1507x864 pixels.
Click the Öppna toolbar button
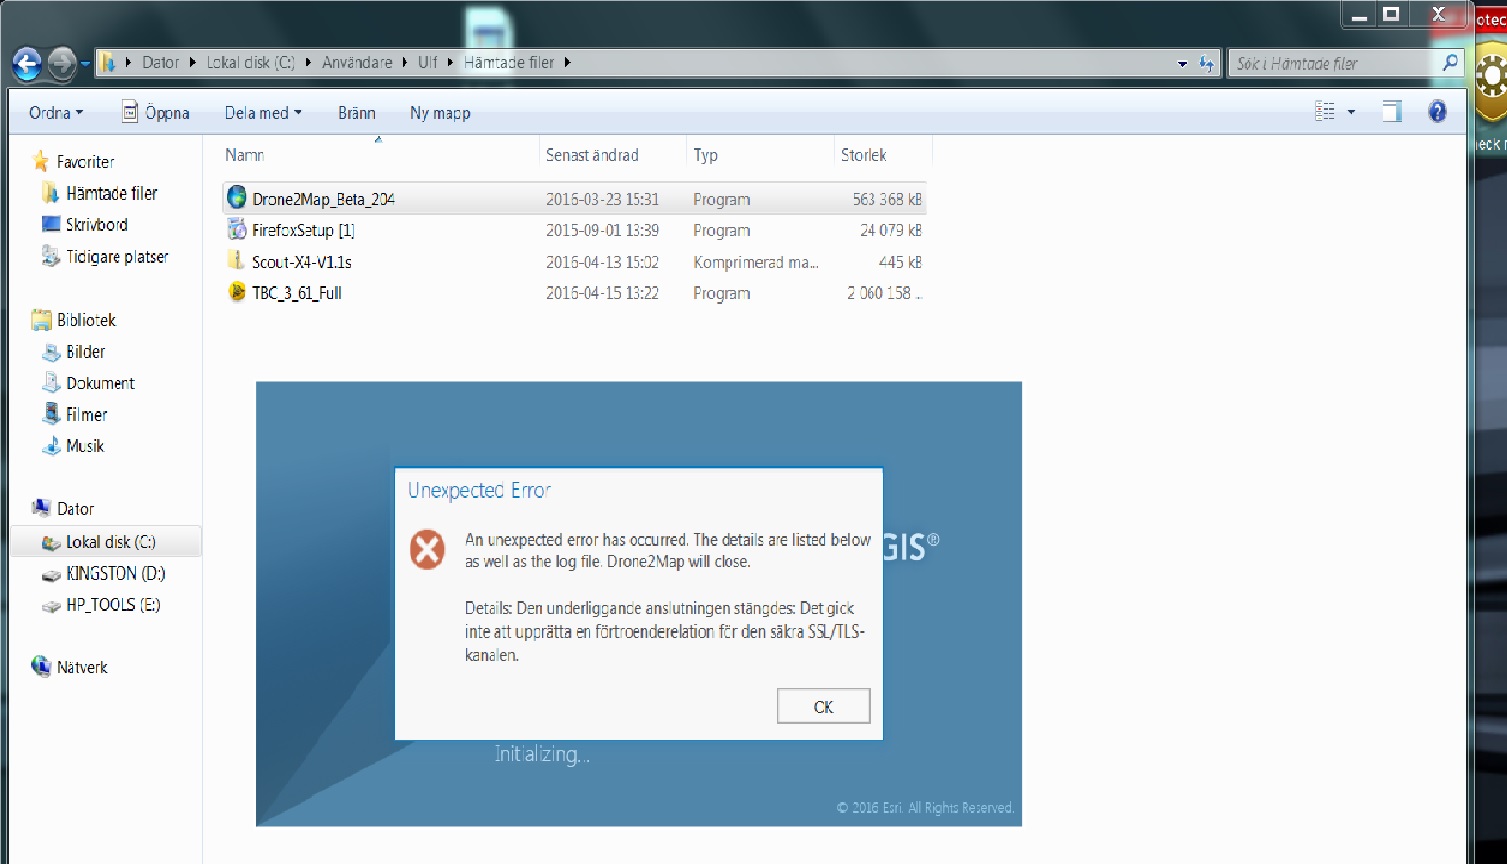(156, 113)
